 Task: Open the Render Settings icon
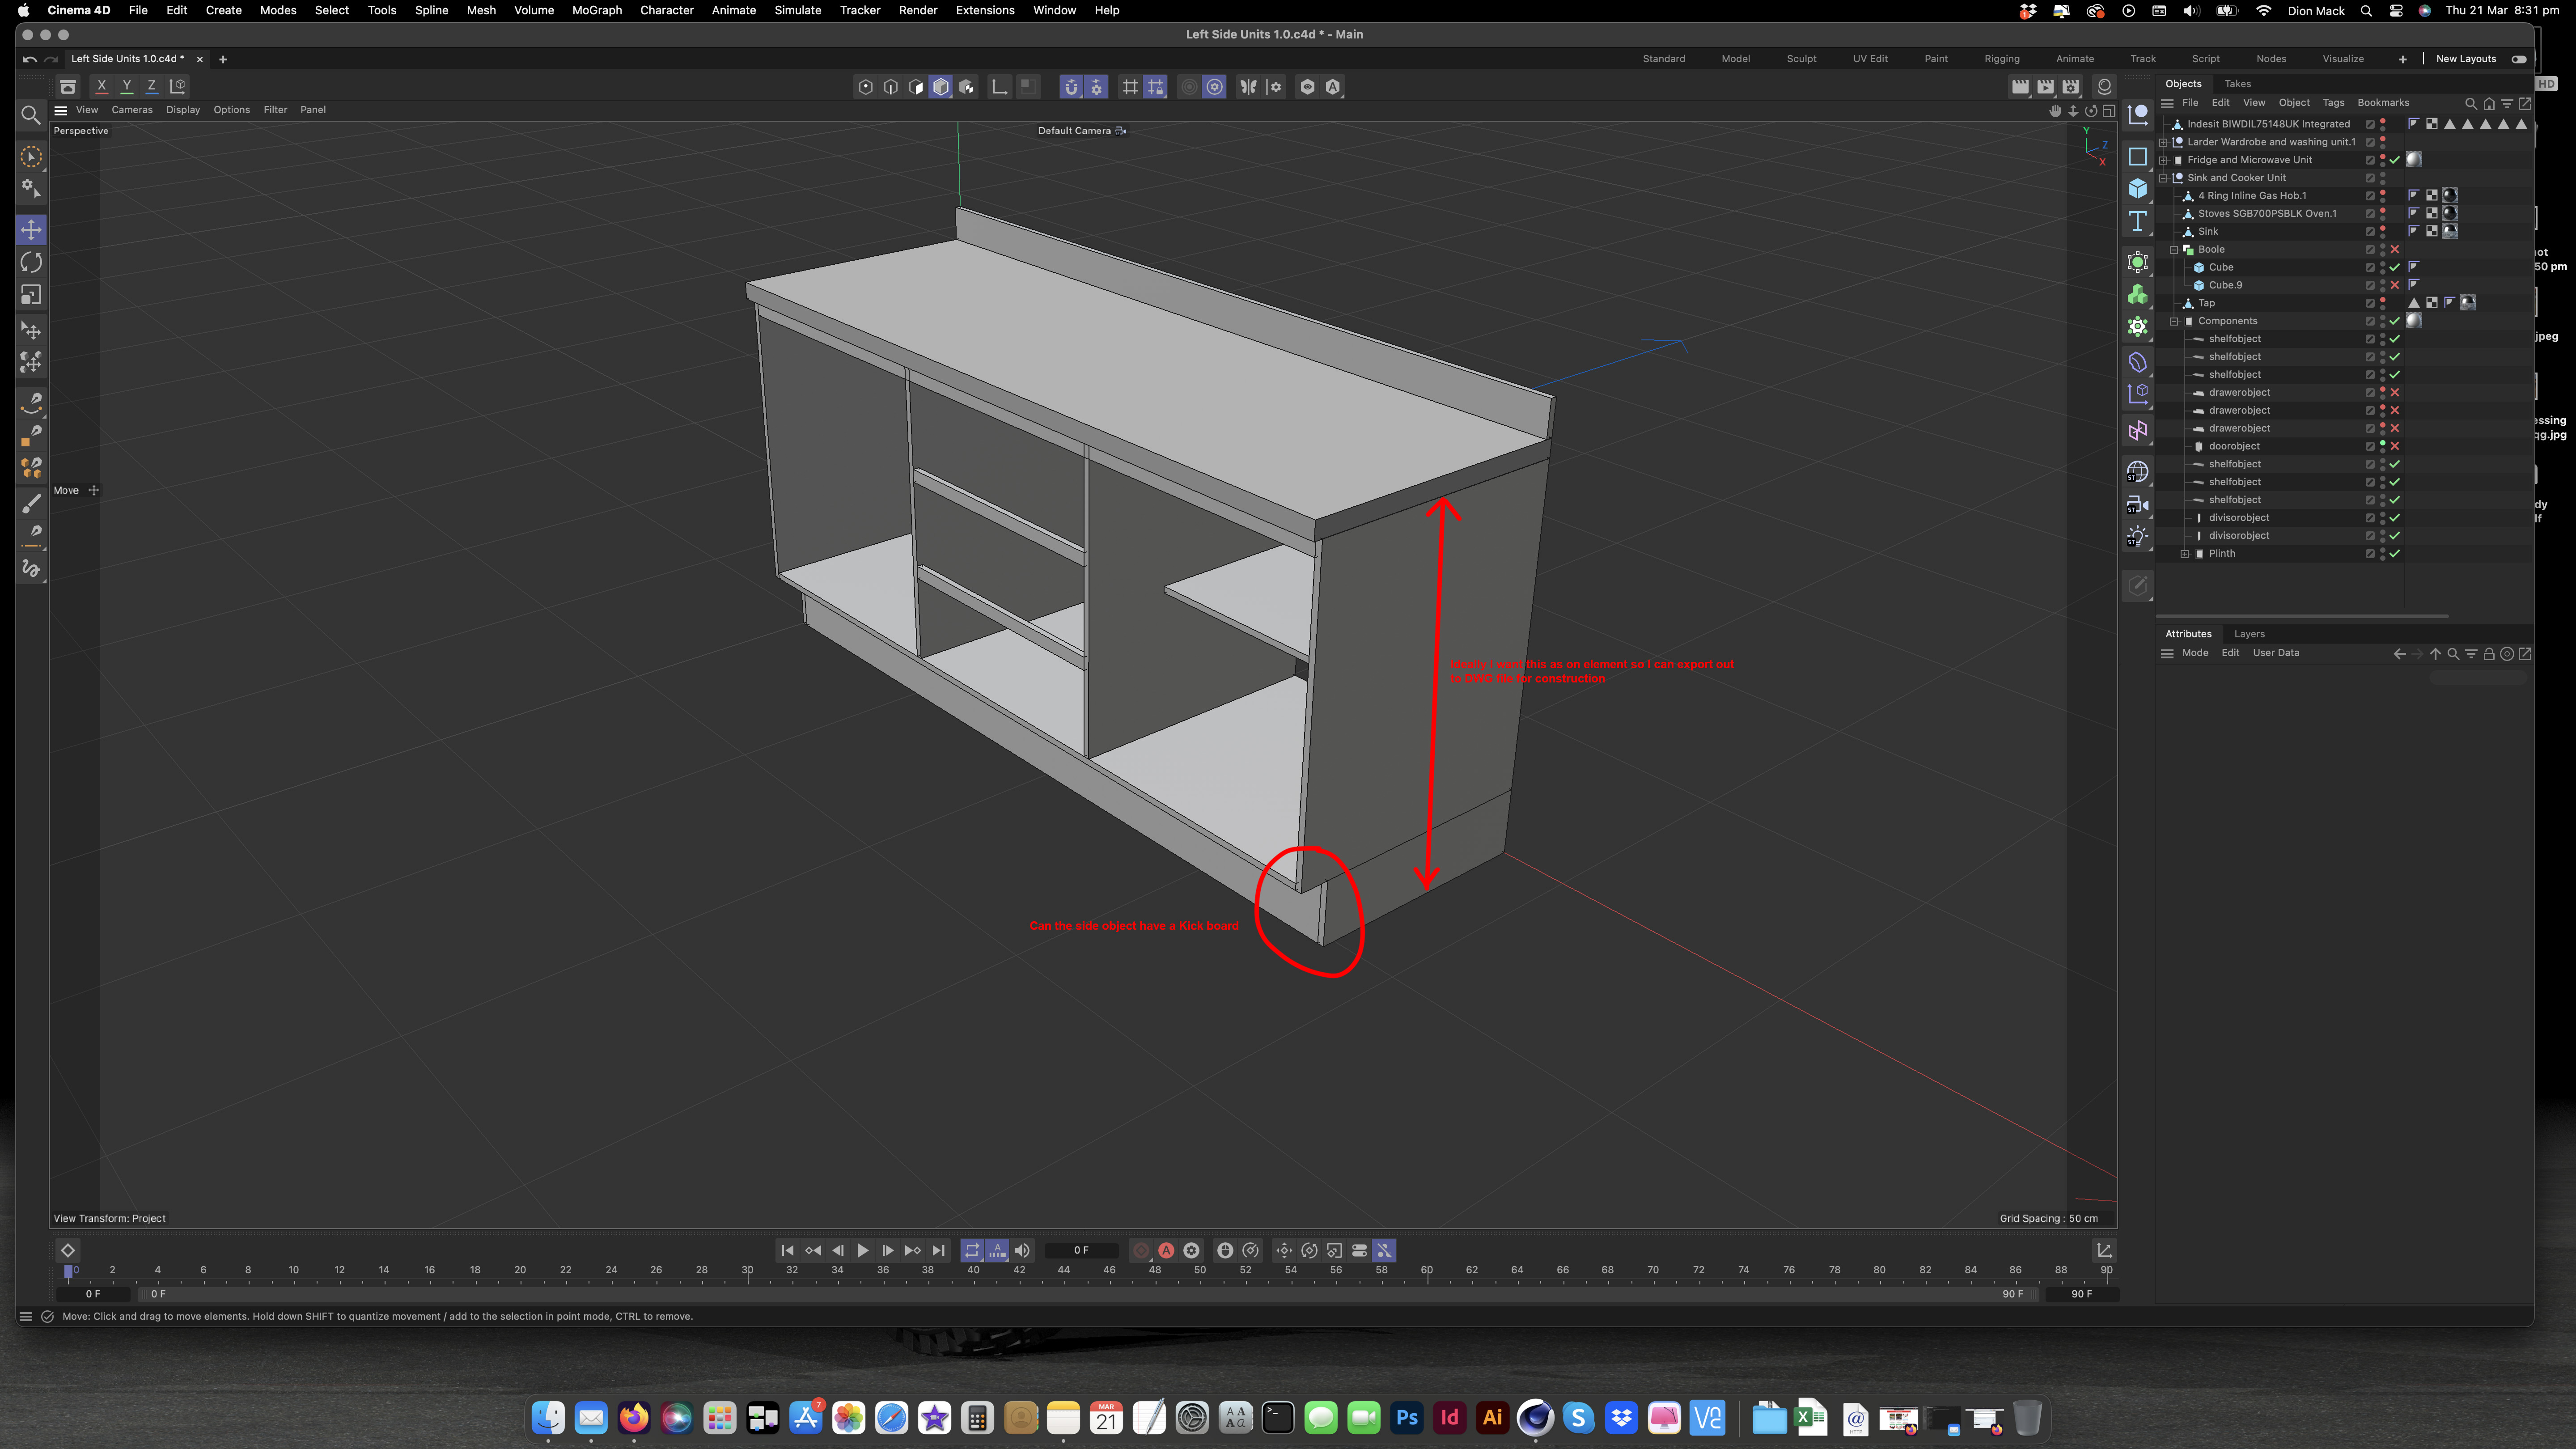point(2070,87)
